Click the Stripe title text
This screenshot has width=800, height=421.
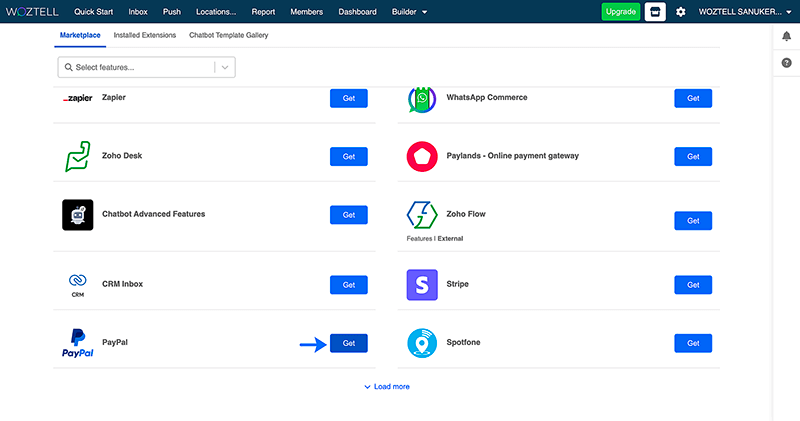click(457, 284)
